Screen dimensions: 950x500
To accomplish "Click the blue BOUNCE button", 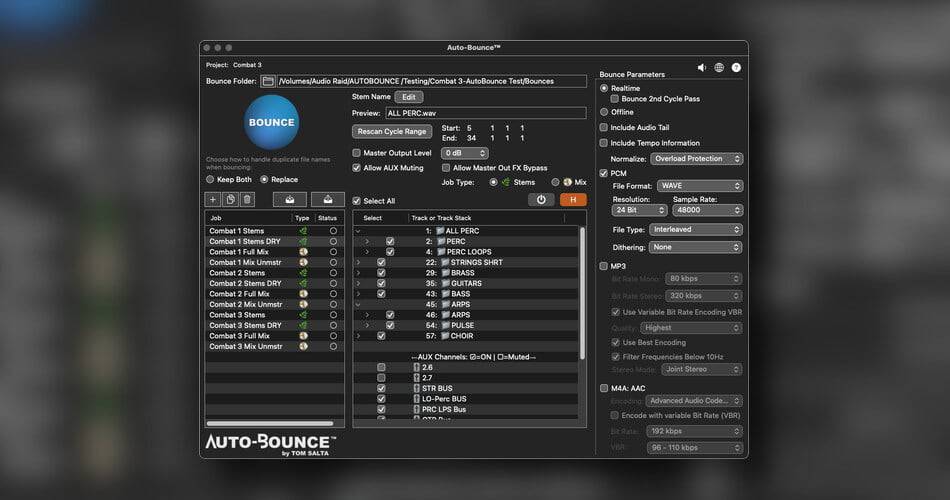I will [271, 122].
